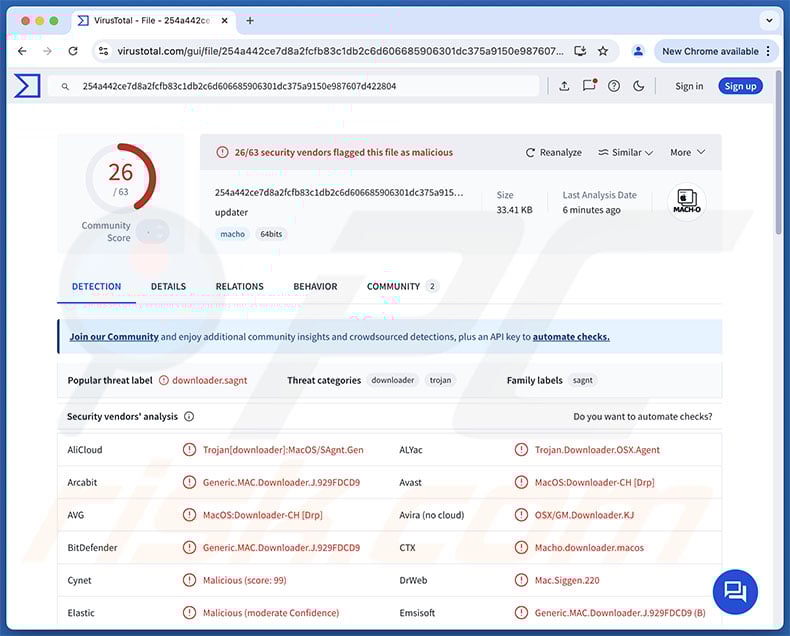Click the VirusTotal logo icon
The image size is (790, 636).
tap(27, 86)
